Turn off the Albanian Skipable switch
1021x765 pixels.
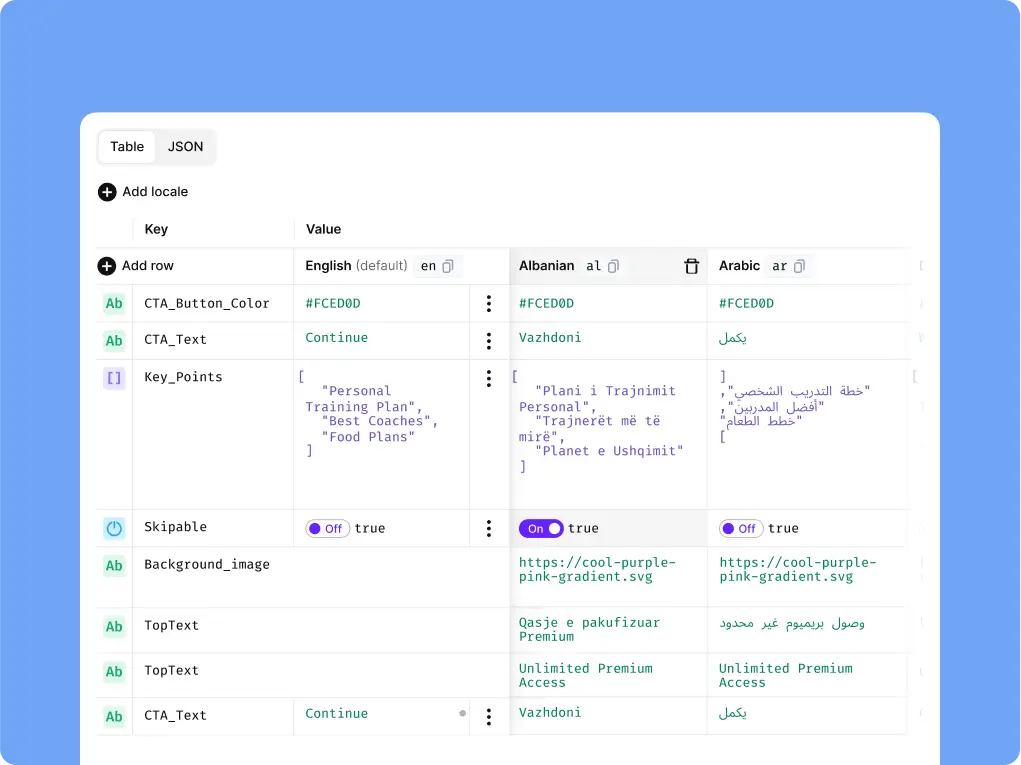[x=541, y=529]
